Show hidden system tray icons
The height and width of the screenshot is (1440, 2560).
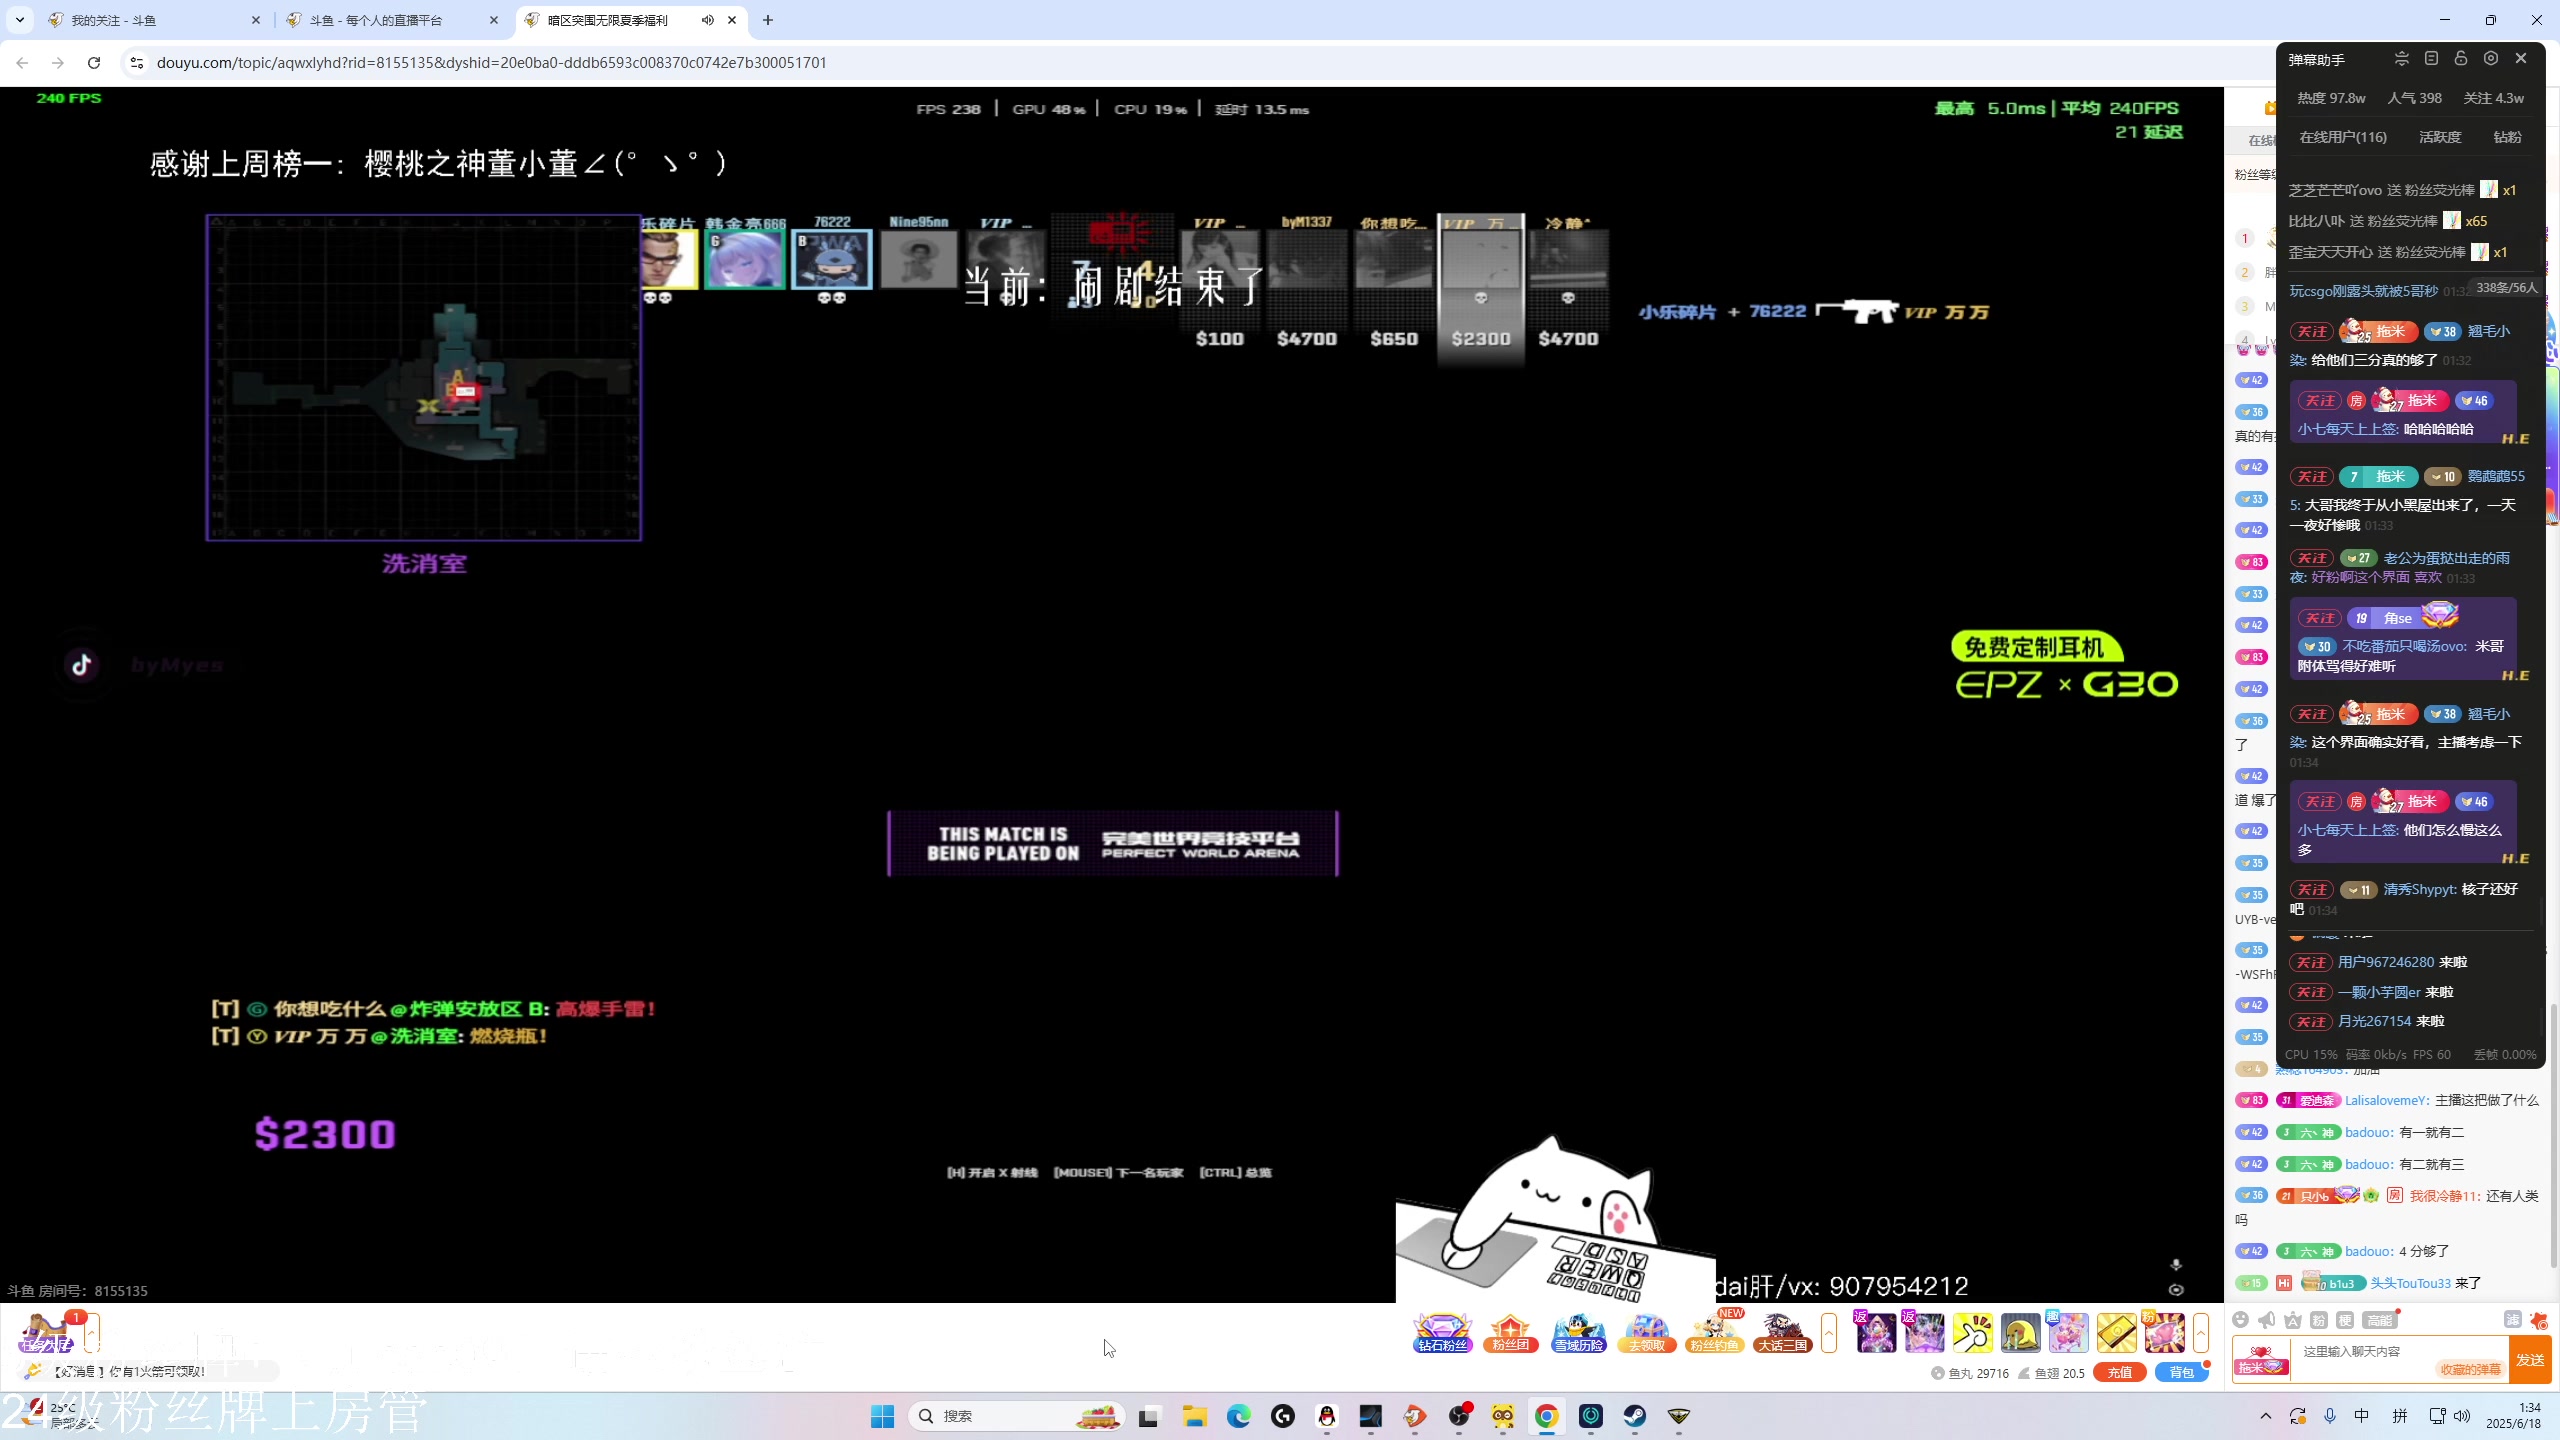[2266, 1416]
